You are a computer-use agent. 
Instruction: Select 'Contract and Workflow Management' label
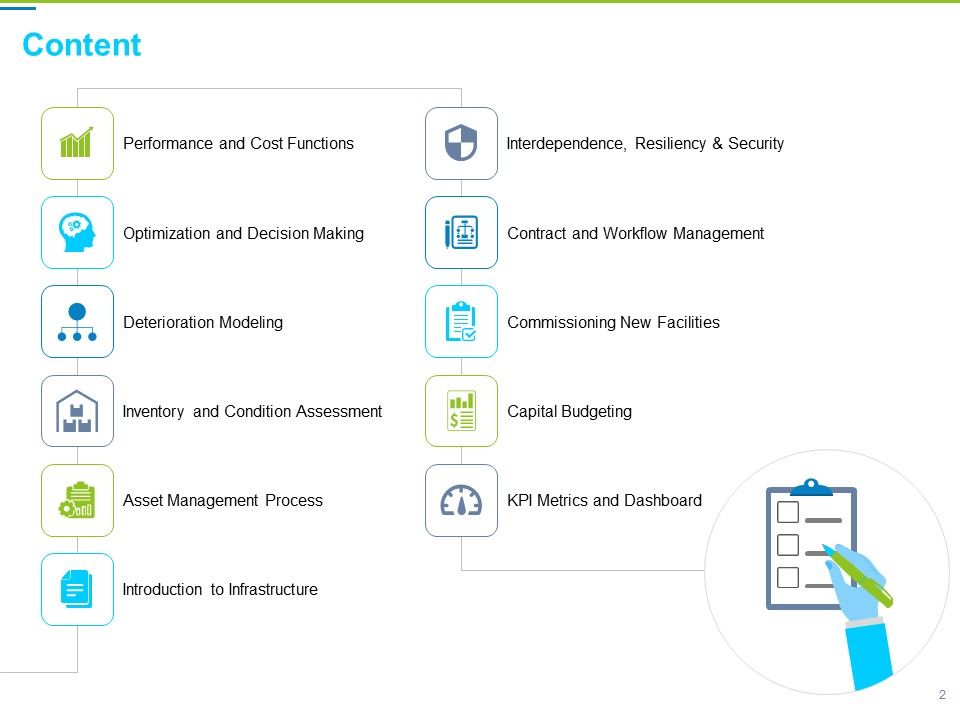(x=635, y=233)
